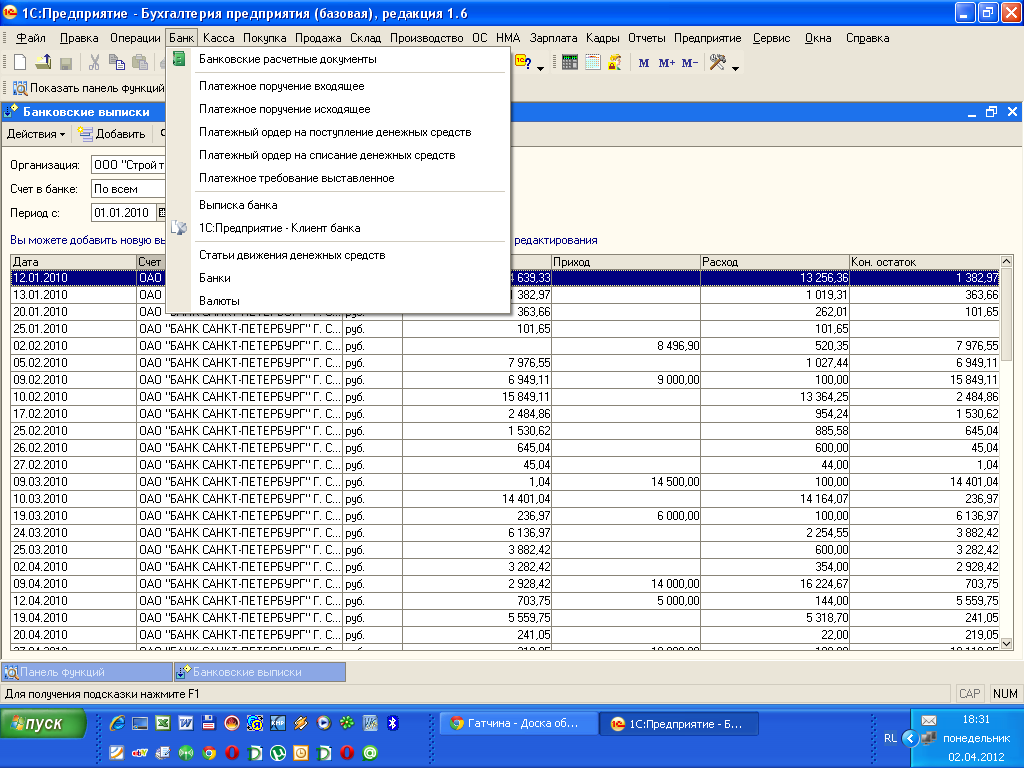Open the tools wrench-and-hammer icon
This screenshot has height=768, width=1024.
717,62
